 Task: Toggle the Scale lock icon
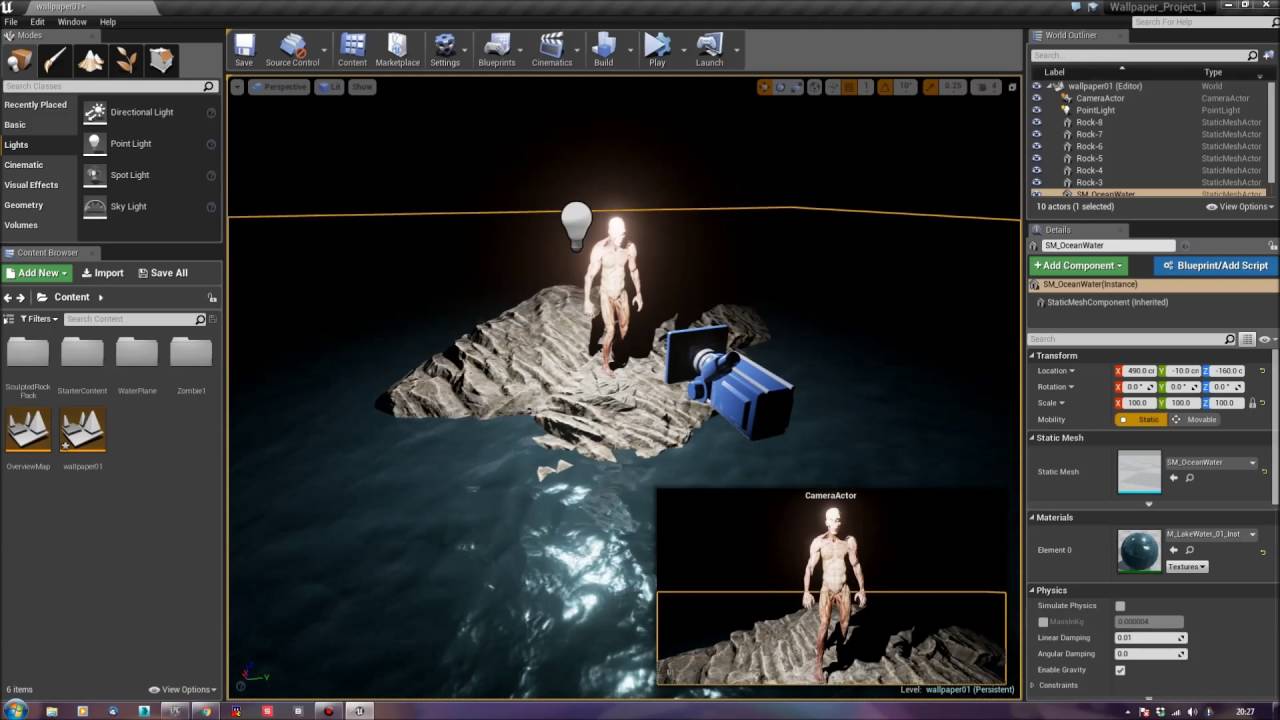(1251, 403)
